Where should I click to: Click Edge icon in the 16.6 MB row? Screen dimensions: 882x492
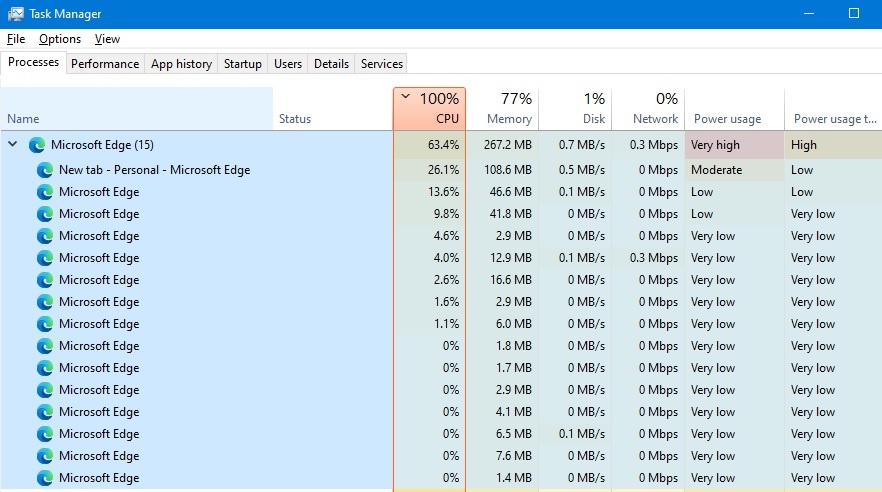[44, 279]
